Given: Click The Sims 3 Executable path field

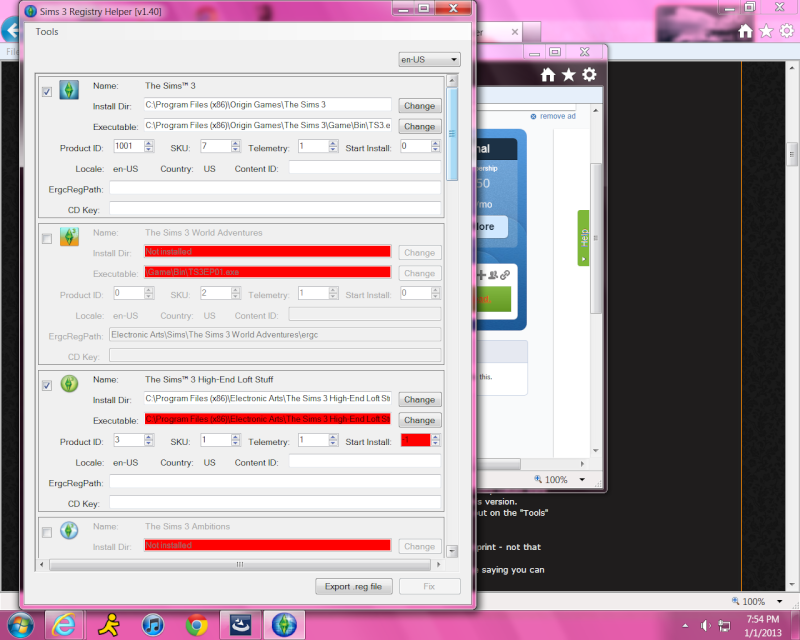Looking at the screenshot, I should tap(267, 125).
